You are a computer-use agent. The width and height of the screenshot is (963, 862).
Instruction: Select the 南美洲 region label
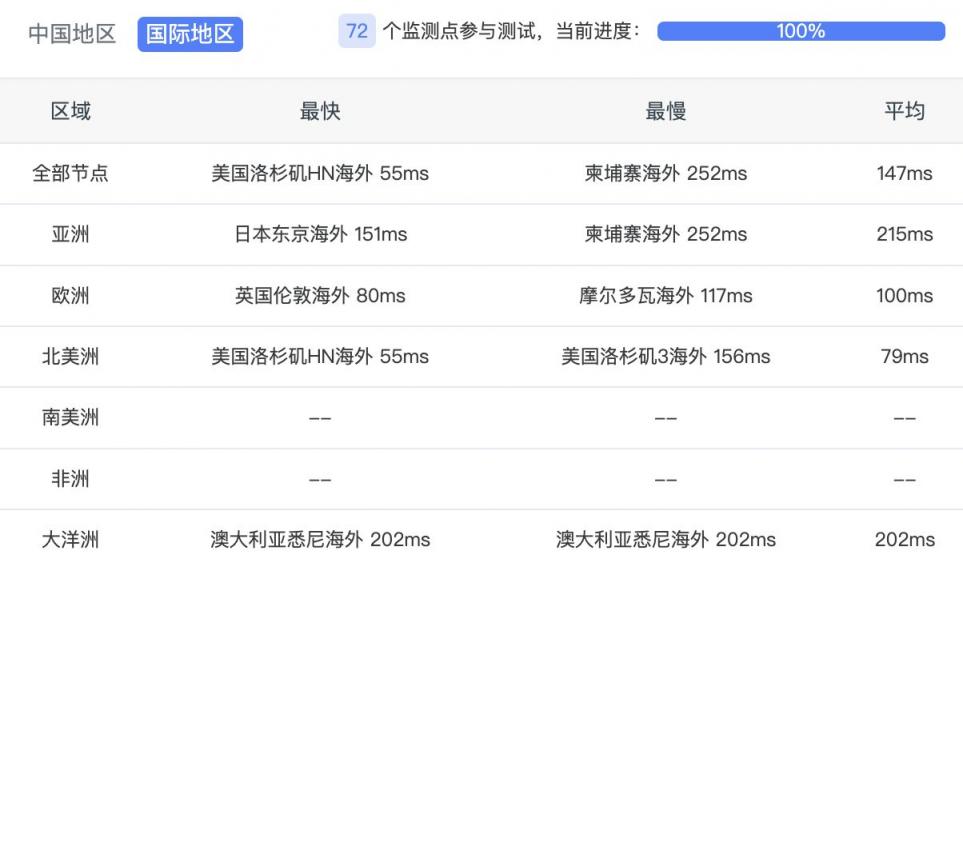pos(70,418)
